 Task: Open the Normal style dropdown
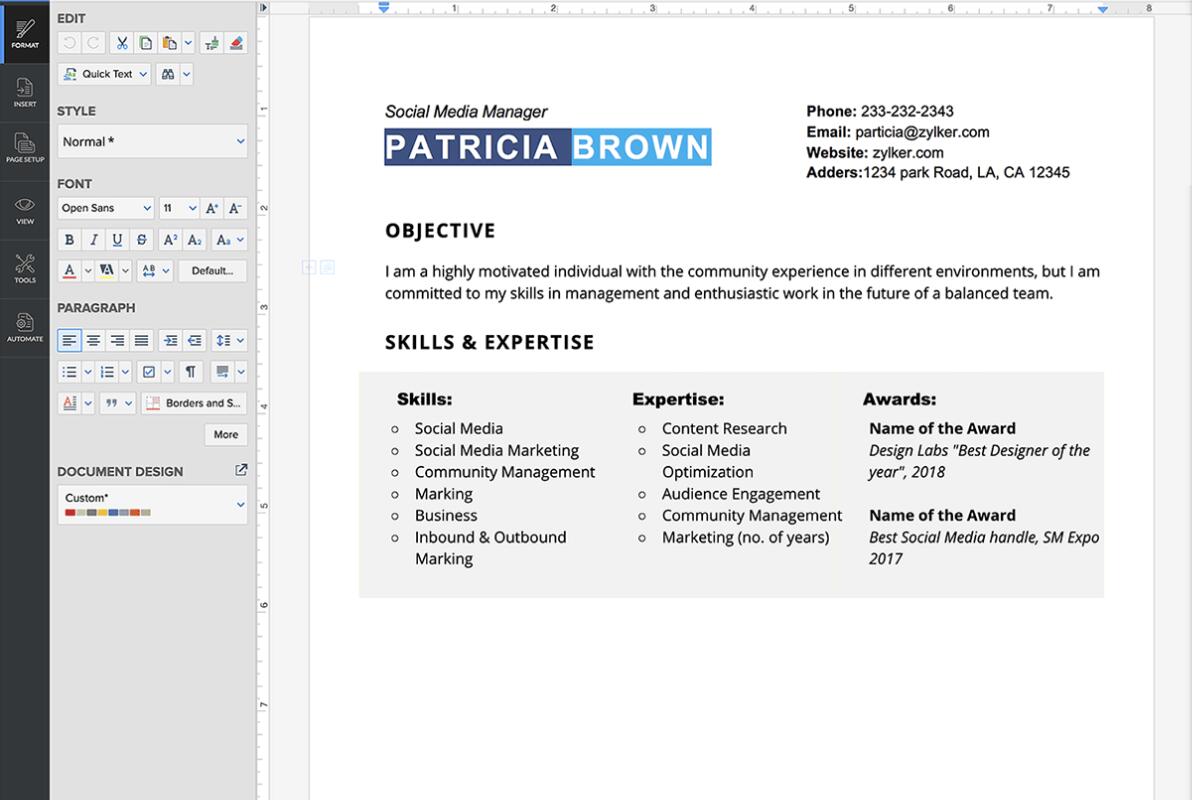pyautogui.click(x=153, y=141)
